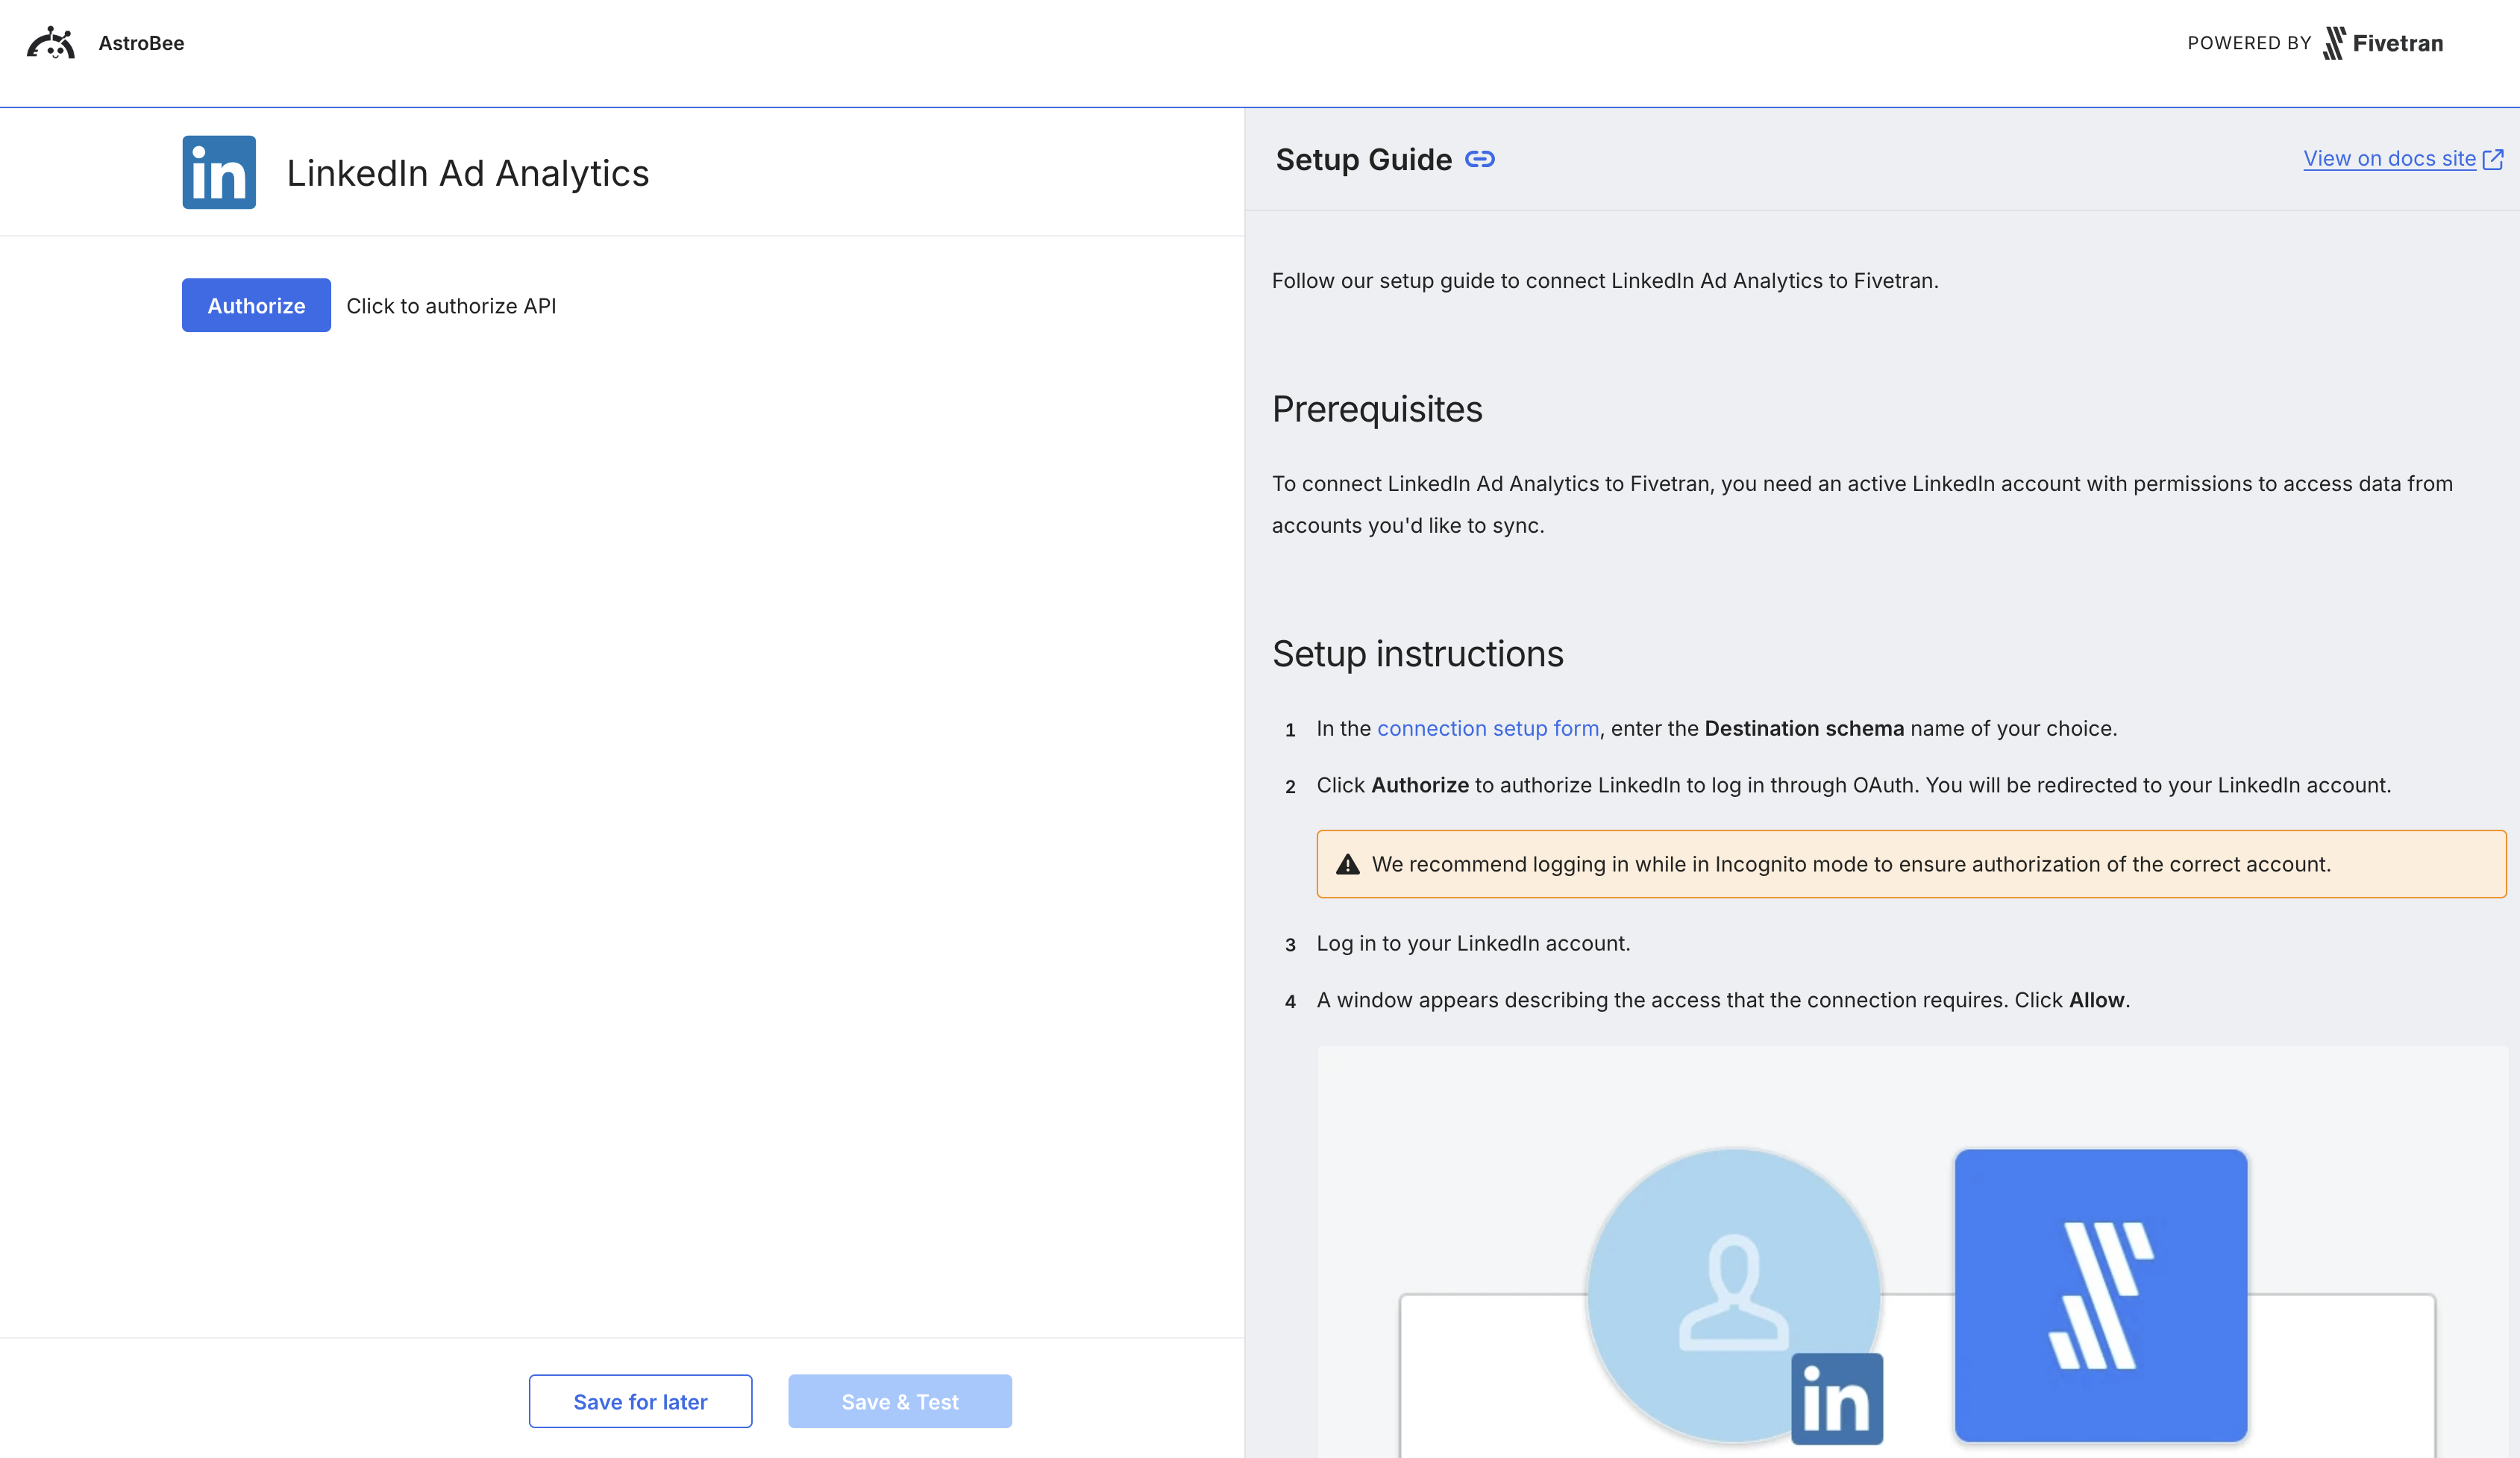2520x1458 pixels.
Task: Click the Click to authorize API label
Action: click(452, 305)
